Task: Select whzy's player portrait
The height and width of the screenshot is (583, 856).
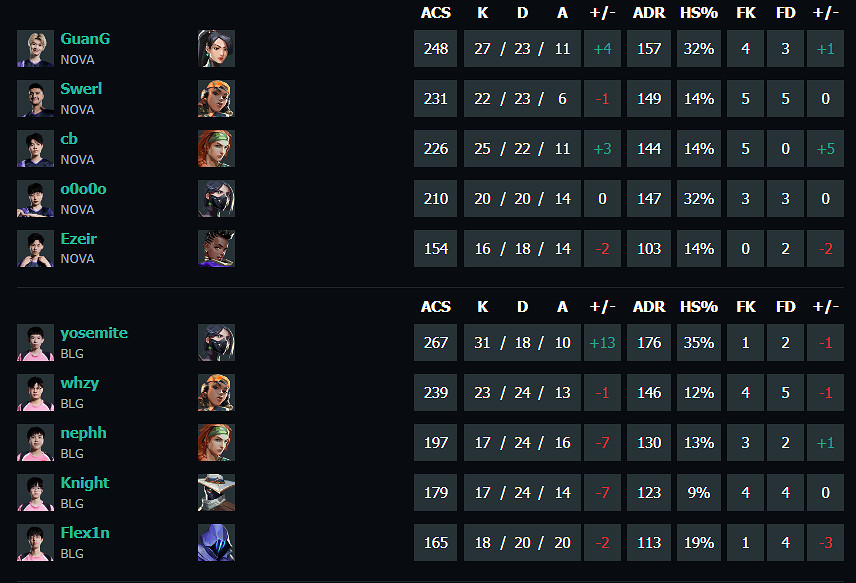Action: click(x=35, y=393)
